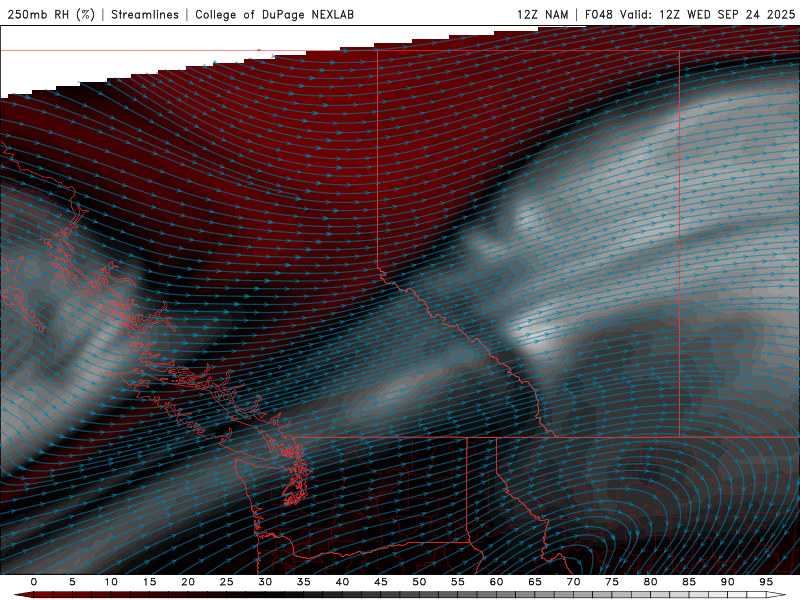Click colorbar label "80"
The width and height of the screenshot is (800, 600).
[x=650, y=582]
